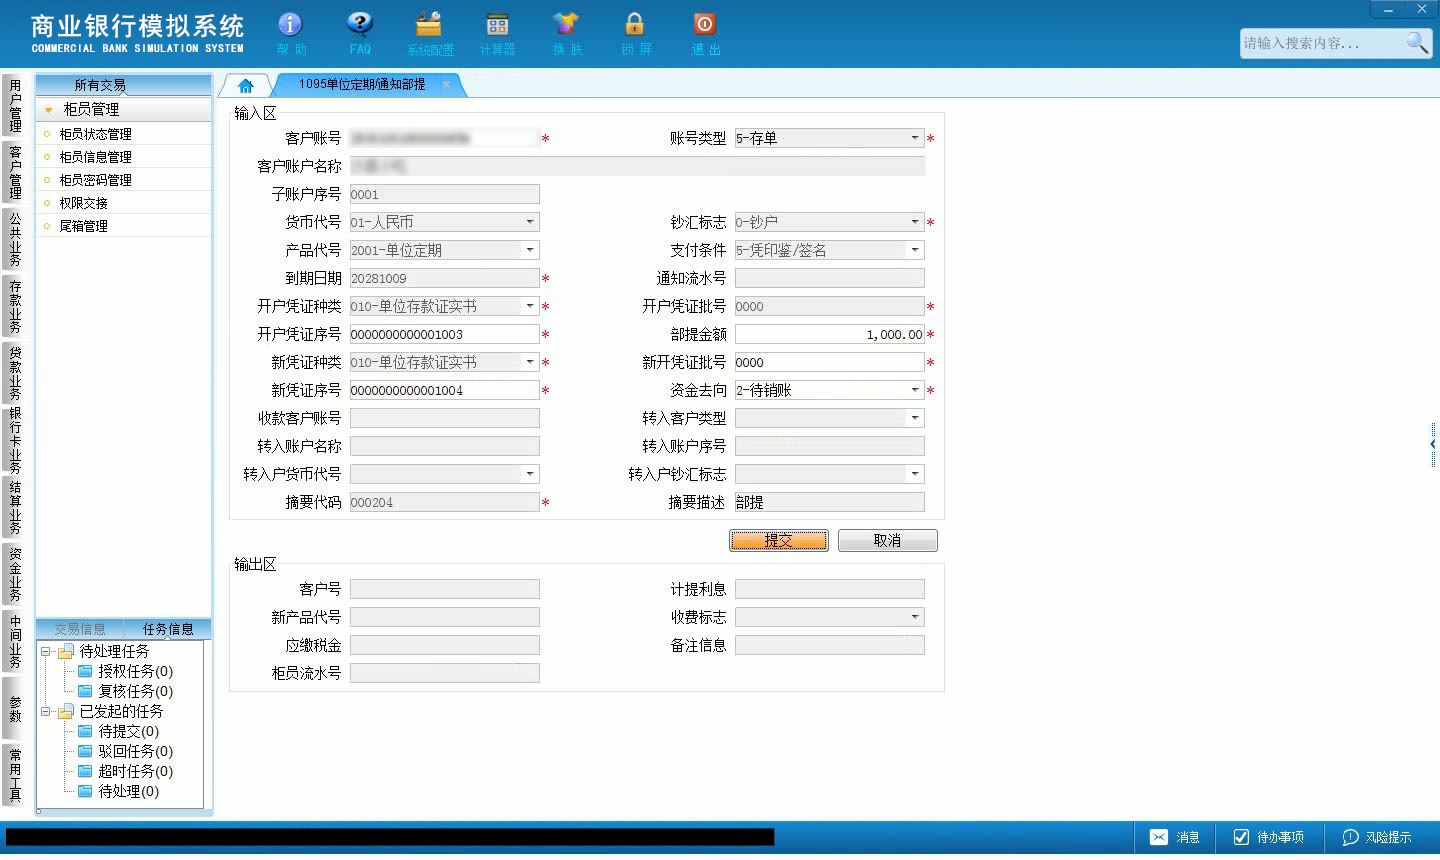Click the 提交 submit button
The image size is (1440, 860).
(x=779, y=540)
